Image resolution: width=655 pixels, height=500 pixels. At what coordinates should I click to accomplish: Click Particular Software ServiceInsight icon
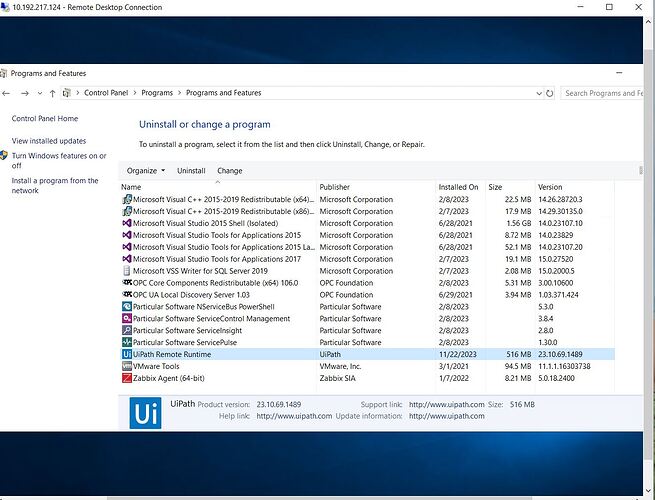tap(127, 330)
